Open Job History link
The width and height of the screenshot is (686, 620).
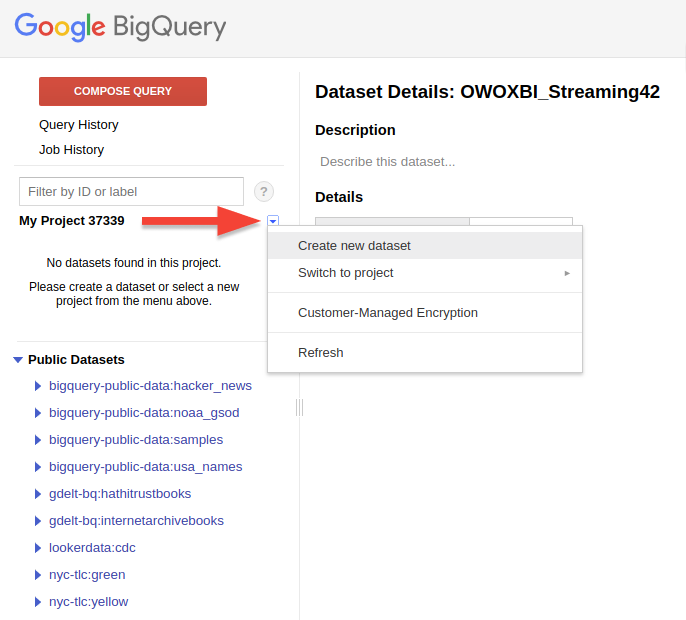pos(72,150)
